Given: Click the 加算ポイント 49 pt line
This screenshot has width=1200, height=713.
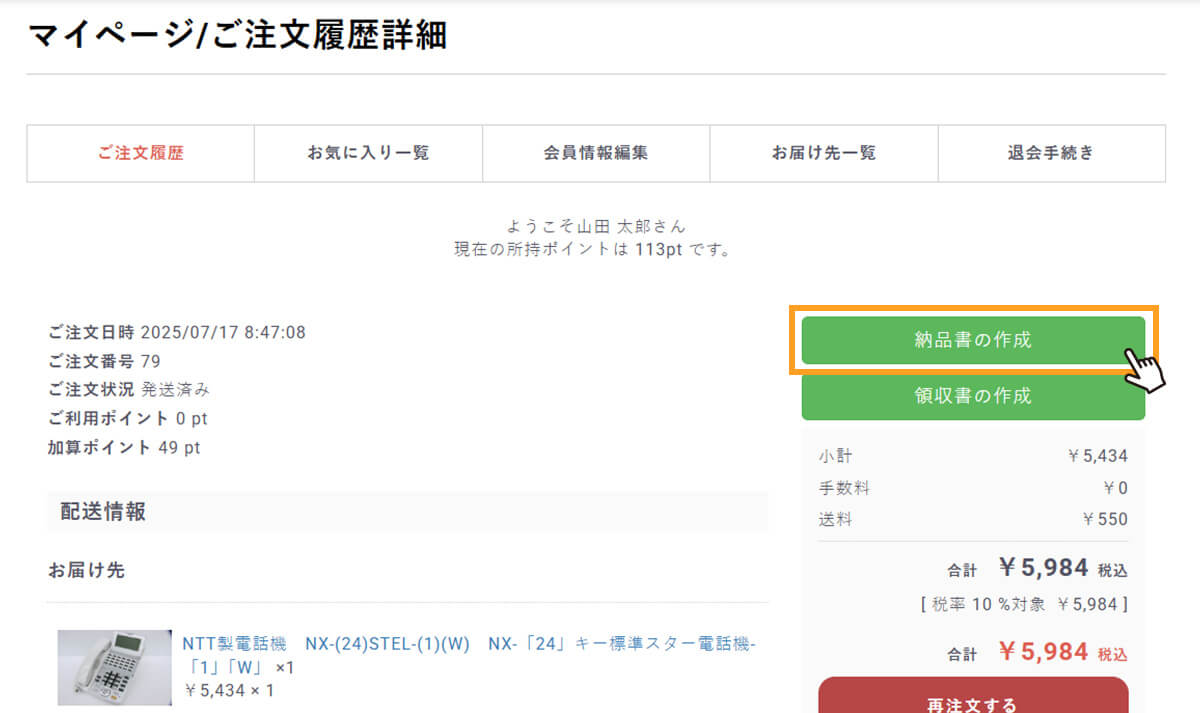Looking at the screenshot, I should pyautogui.click(x=124, y=448).
